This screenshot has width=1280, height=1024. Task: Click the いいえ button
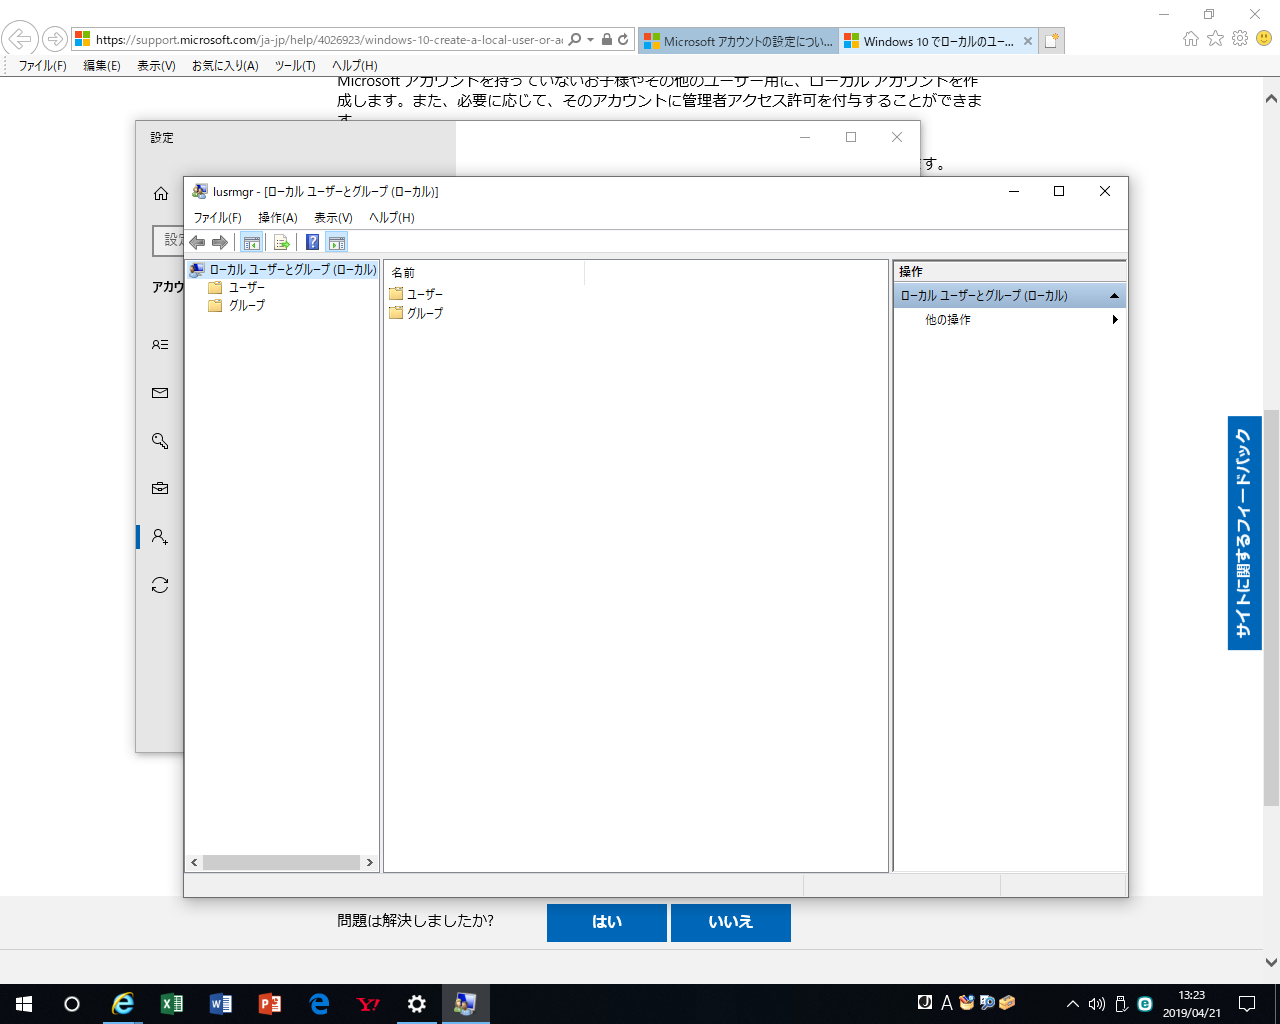coord(731,922)
